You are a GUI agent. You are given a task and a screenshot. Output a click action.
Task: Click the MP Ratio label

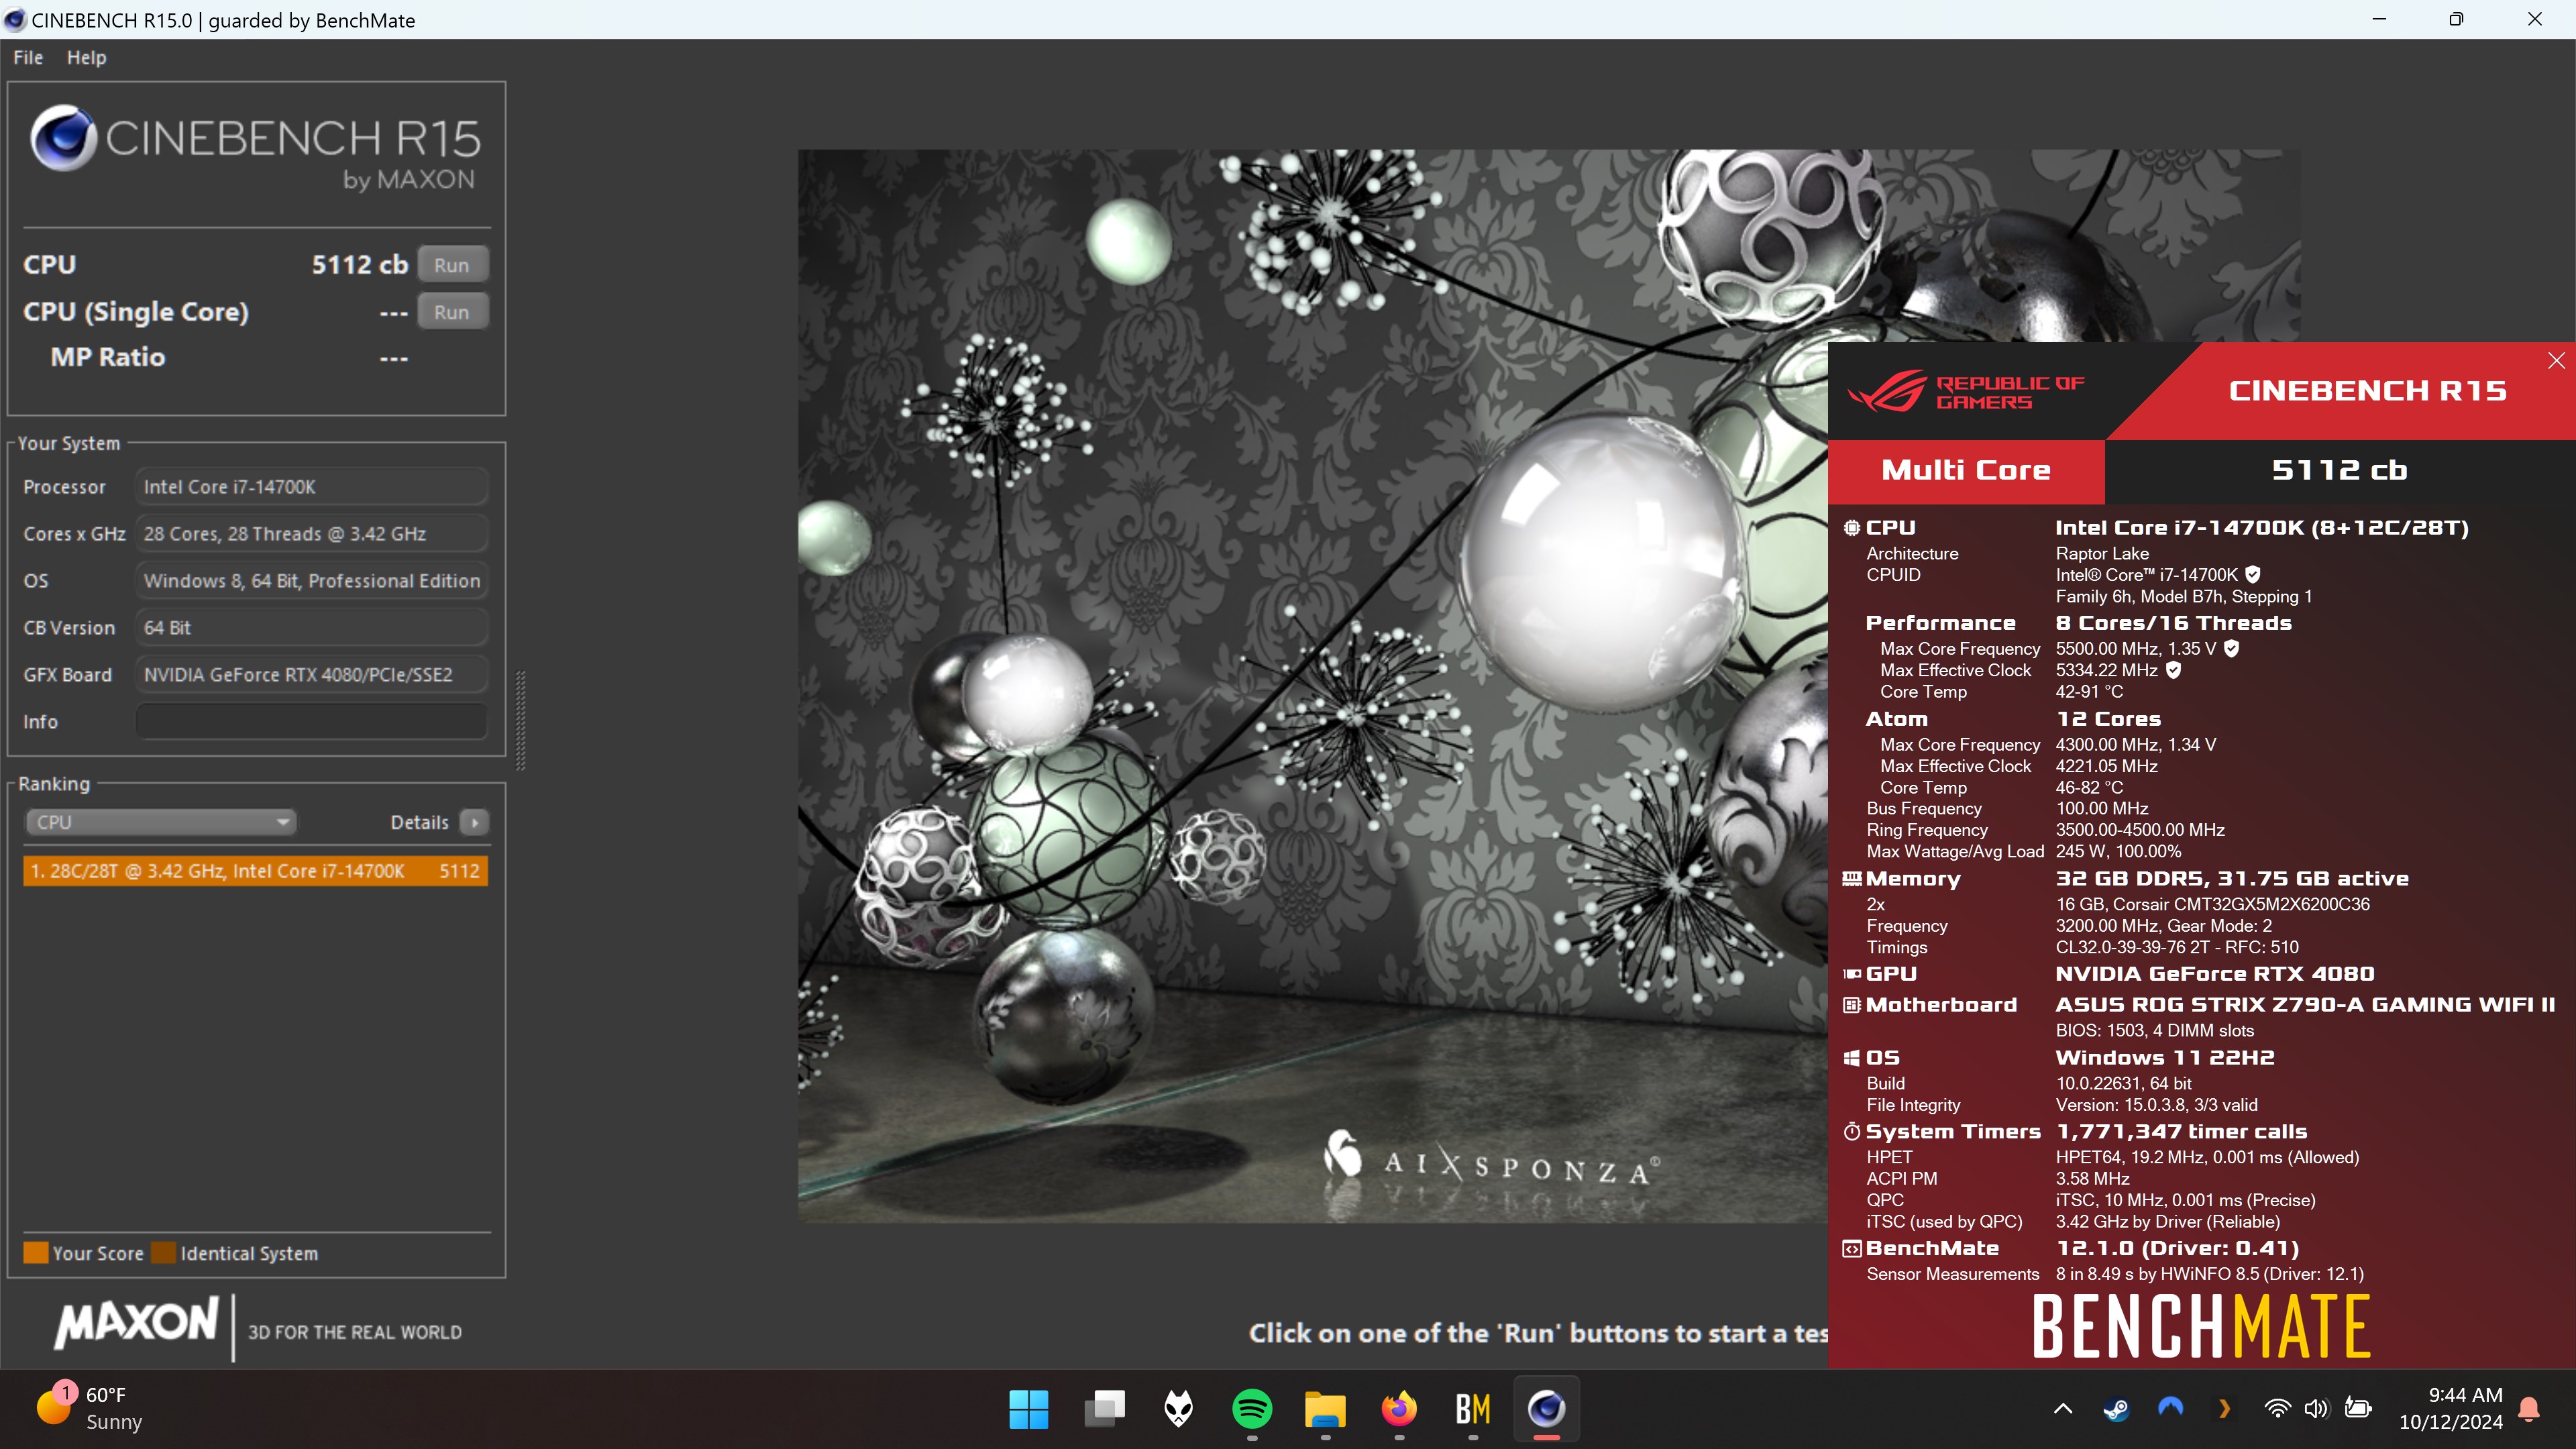click(x=108, y=358)
